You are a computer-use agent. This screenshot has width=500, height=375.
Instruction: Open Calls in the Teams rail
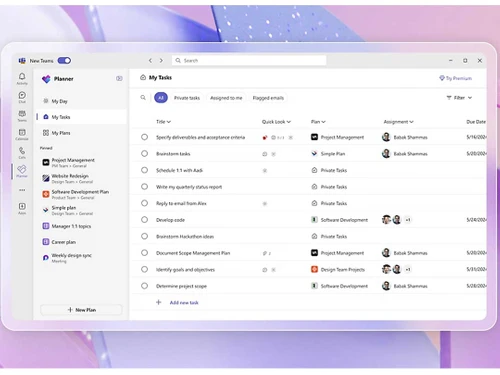click(x=22, y=153)
